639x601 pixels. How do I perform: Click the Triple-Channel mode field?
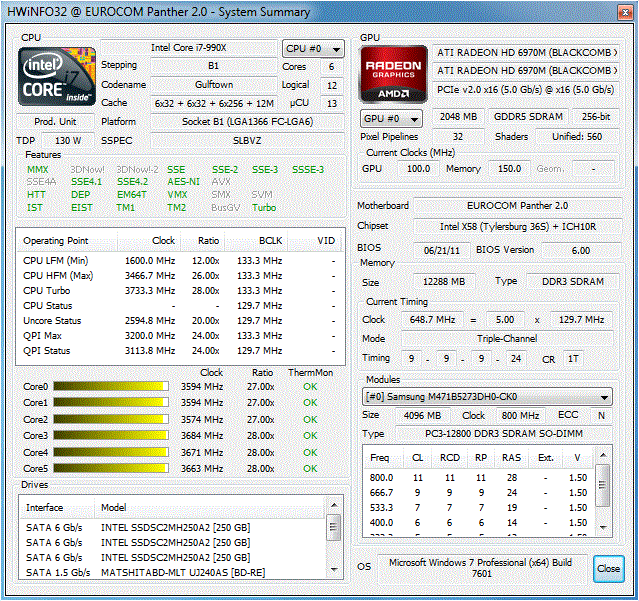tap(507, 339)
